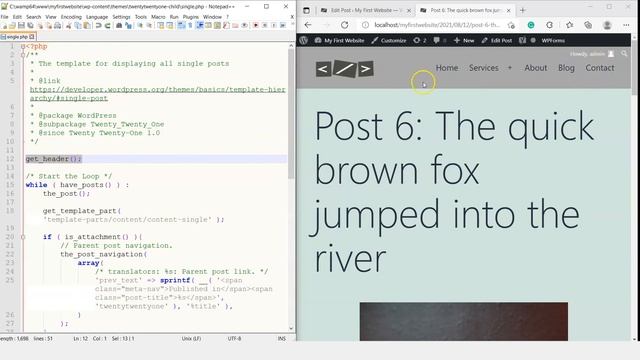
Task: Click the site search magnifier icon
Action: (x=624, y=53)
